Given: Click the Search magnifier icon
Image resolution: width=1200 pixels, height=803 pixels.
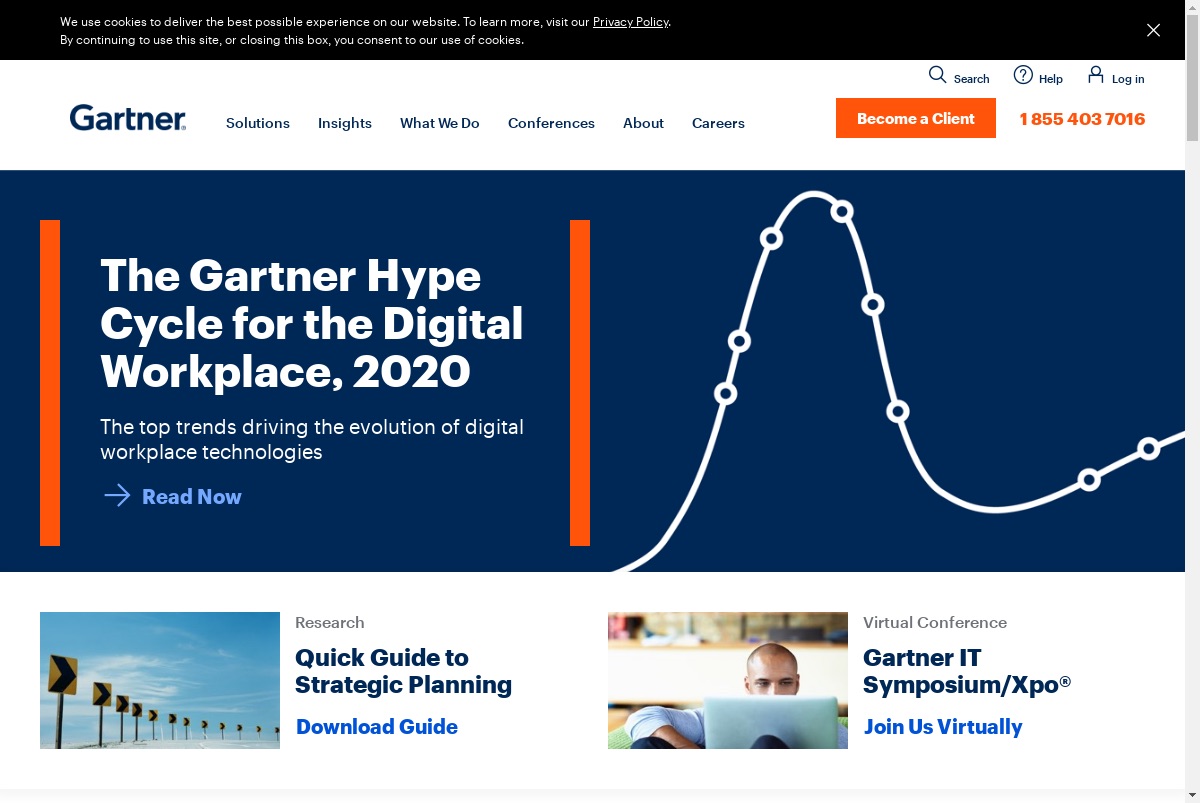Looking at the screenshot, I should tap(937, 75).
